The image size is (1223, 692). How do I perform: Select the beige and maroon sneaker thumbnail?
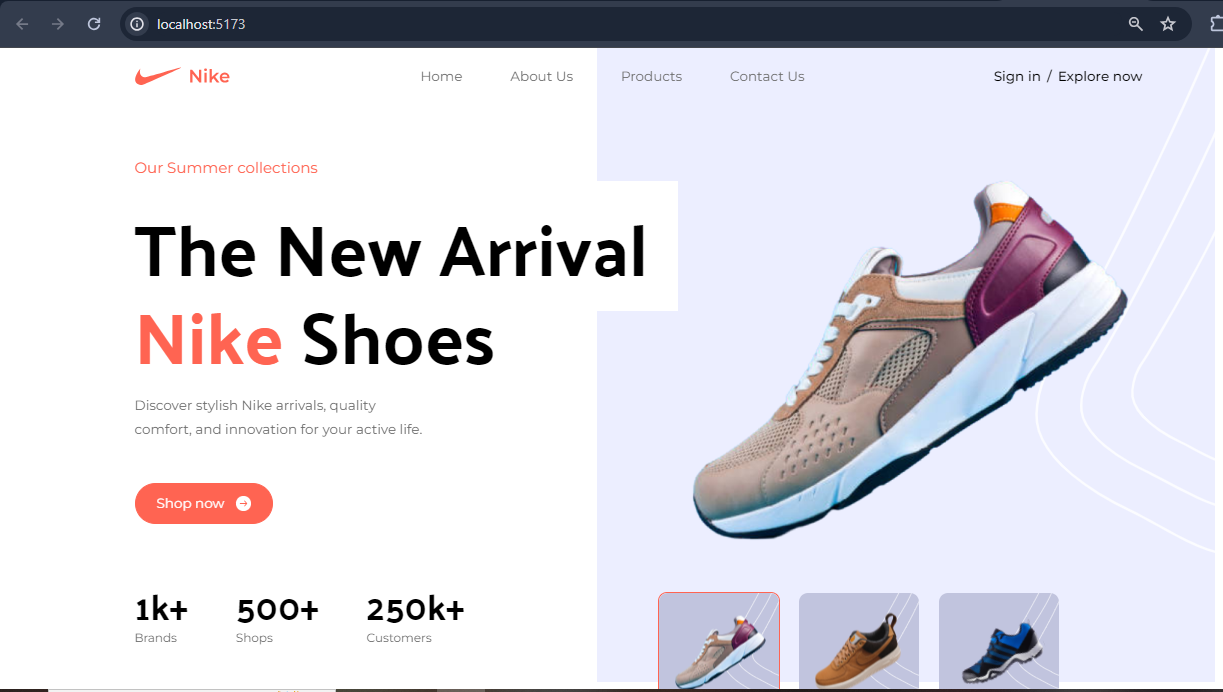(718, 641)
